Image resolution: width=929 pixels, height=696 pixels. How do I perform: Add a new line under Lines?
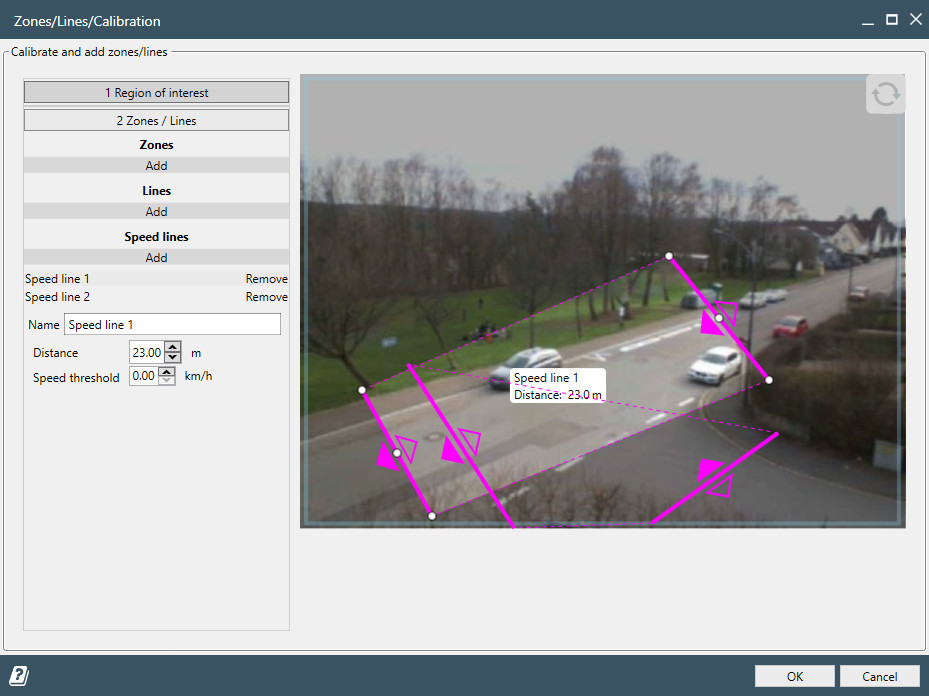tap(156, 212)
